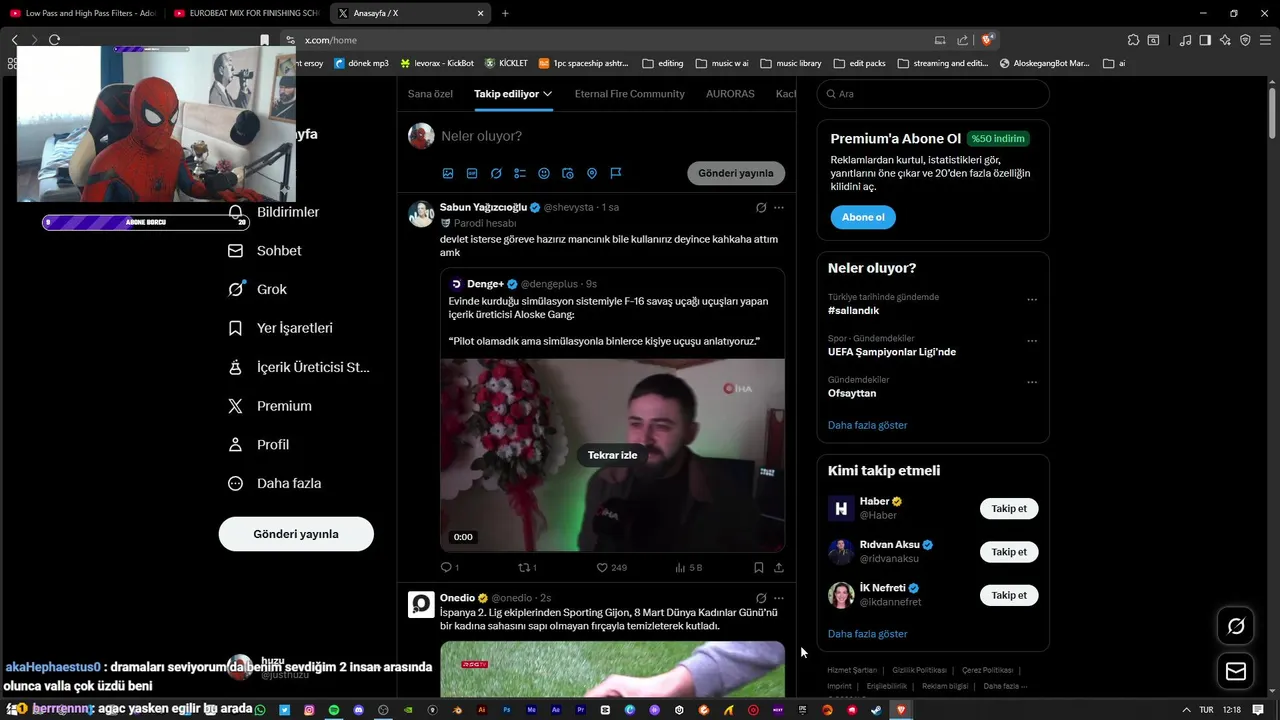Ask Grok about the Onedio post
Viewport: 1280px width, 720px height.
[x=761, y=598]
